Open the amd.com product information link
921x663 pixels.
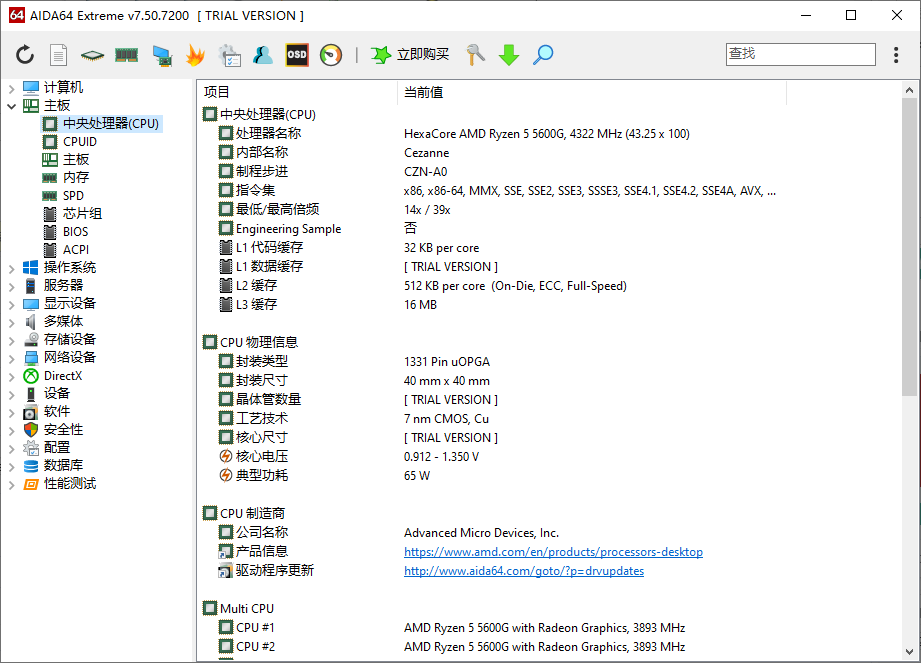pos(553,552)
